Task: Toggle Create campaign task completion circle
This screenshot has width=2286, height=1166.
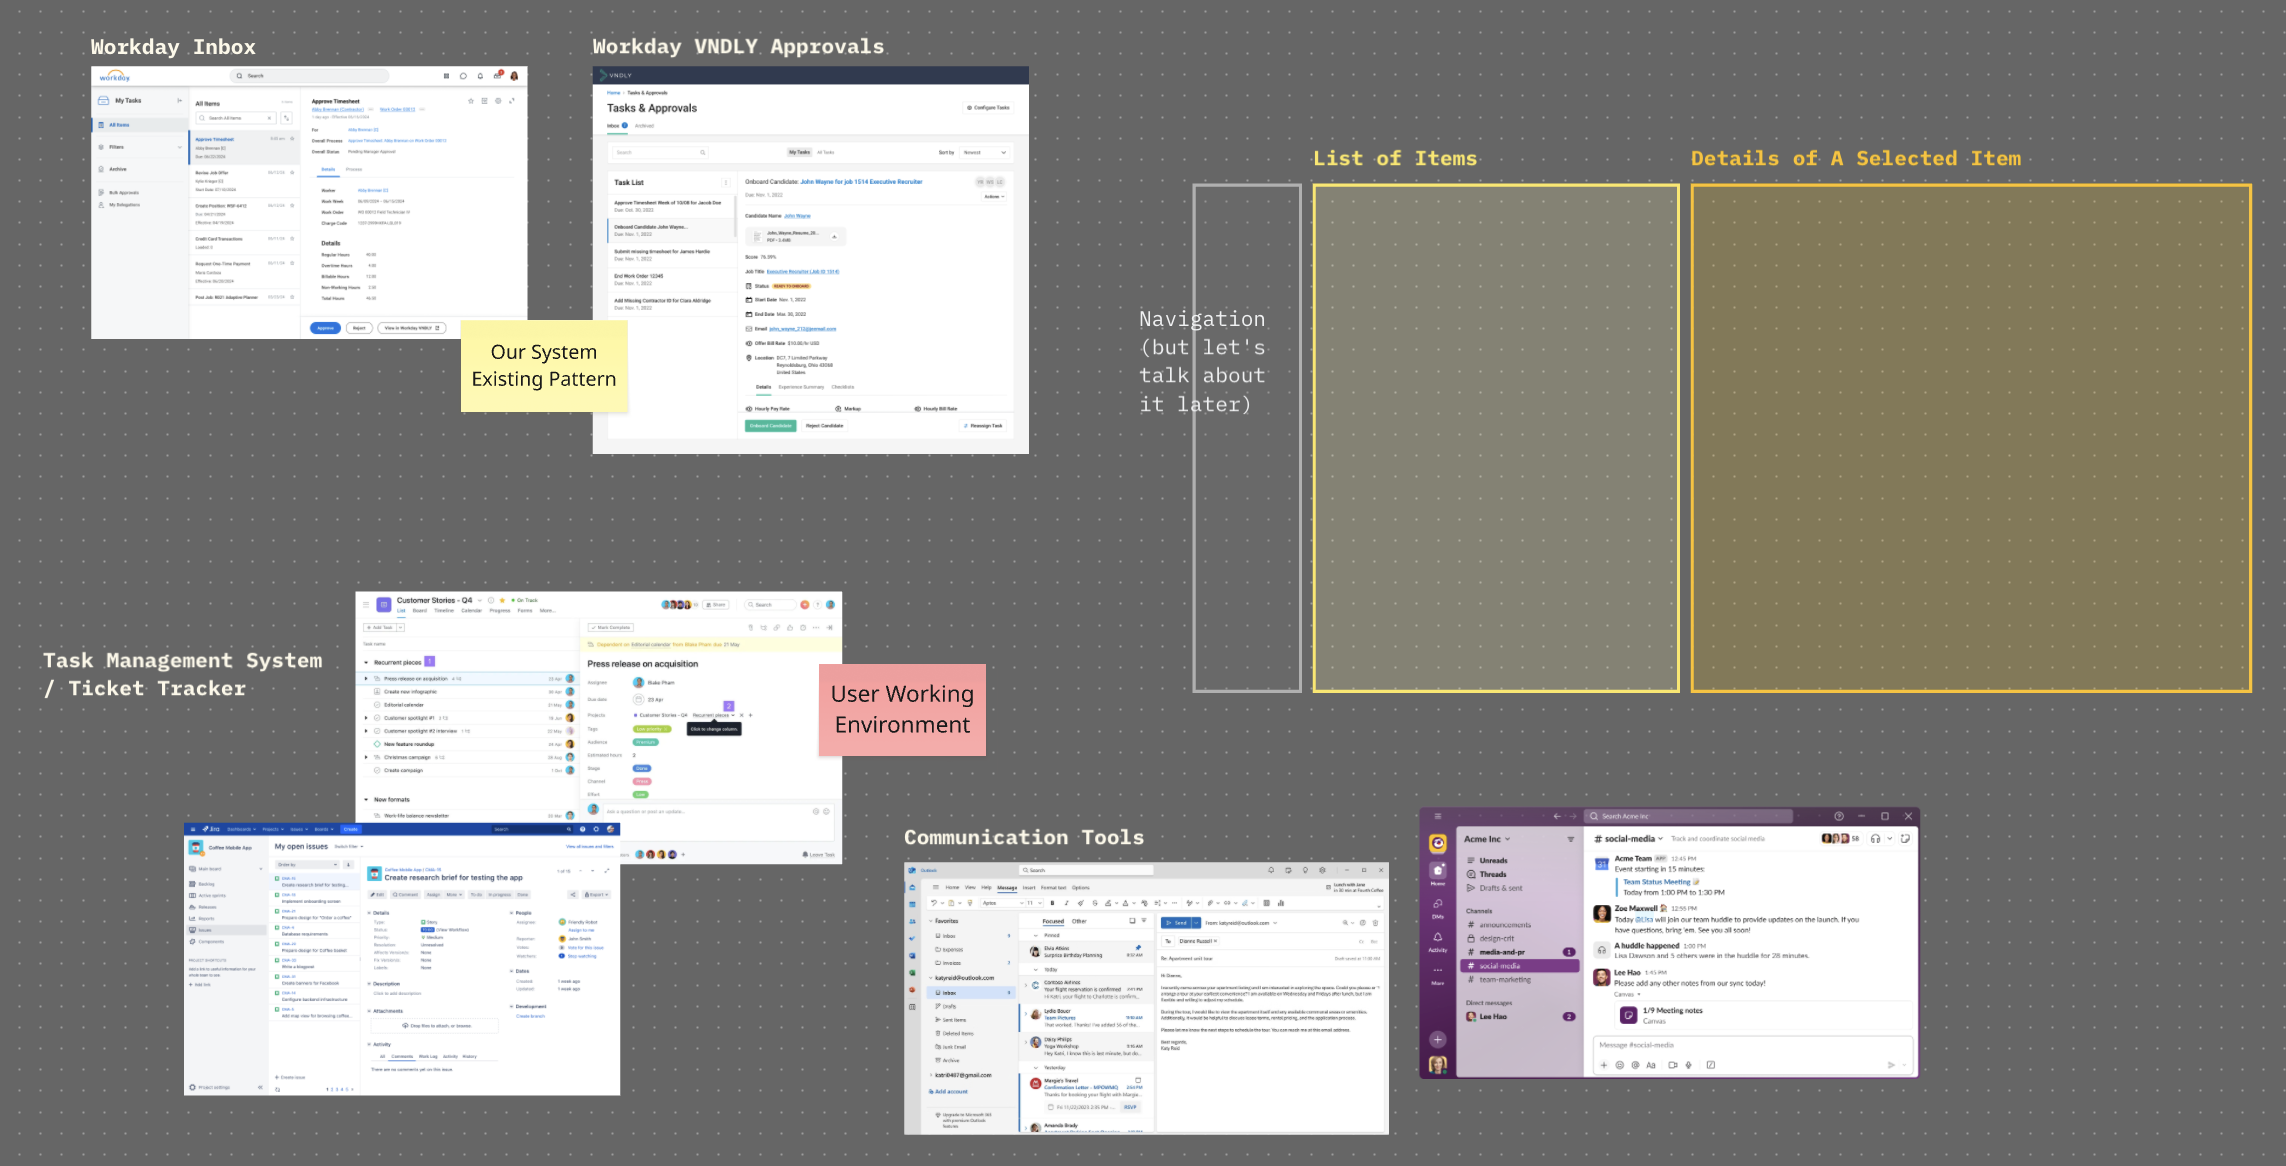Action: (377, 770)
